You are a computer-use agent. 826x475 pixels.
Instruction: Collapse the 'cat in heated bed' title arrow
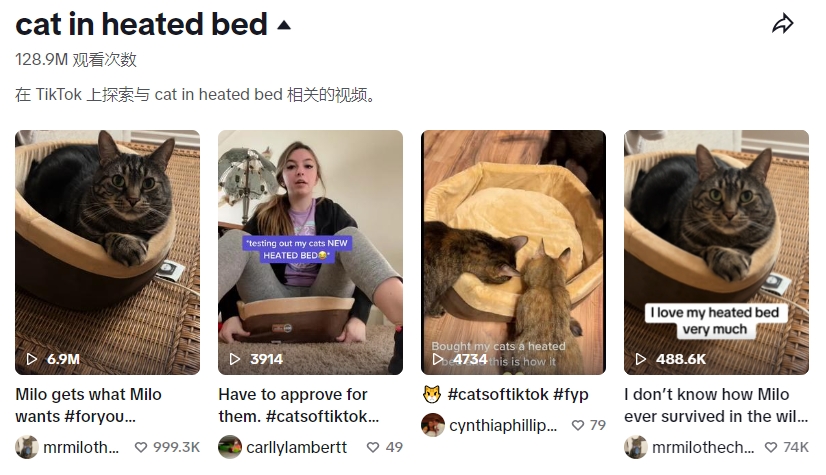click(284, 25)
